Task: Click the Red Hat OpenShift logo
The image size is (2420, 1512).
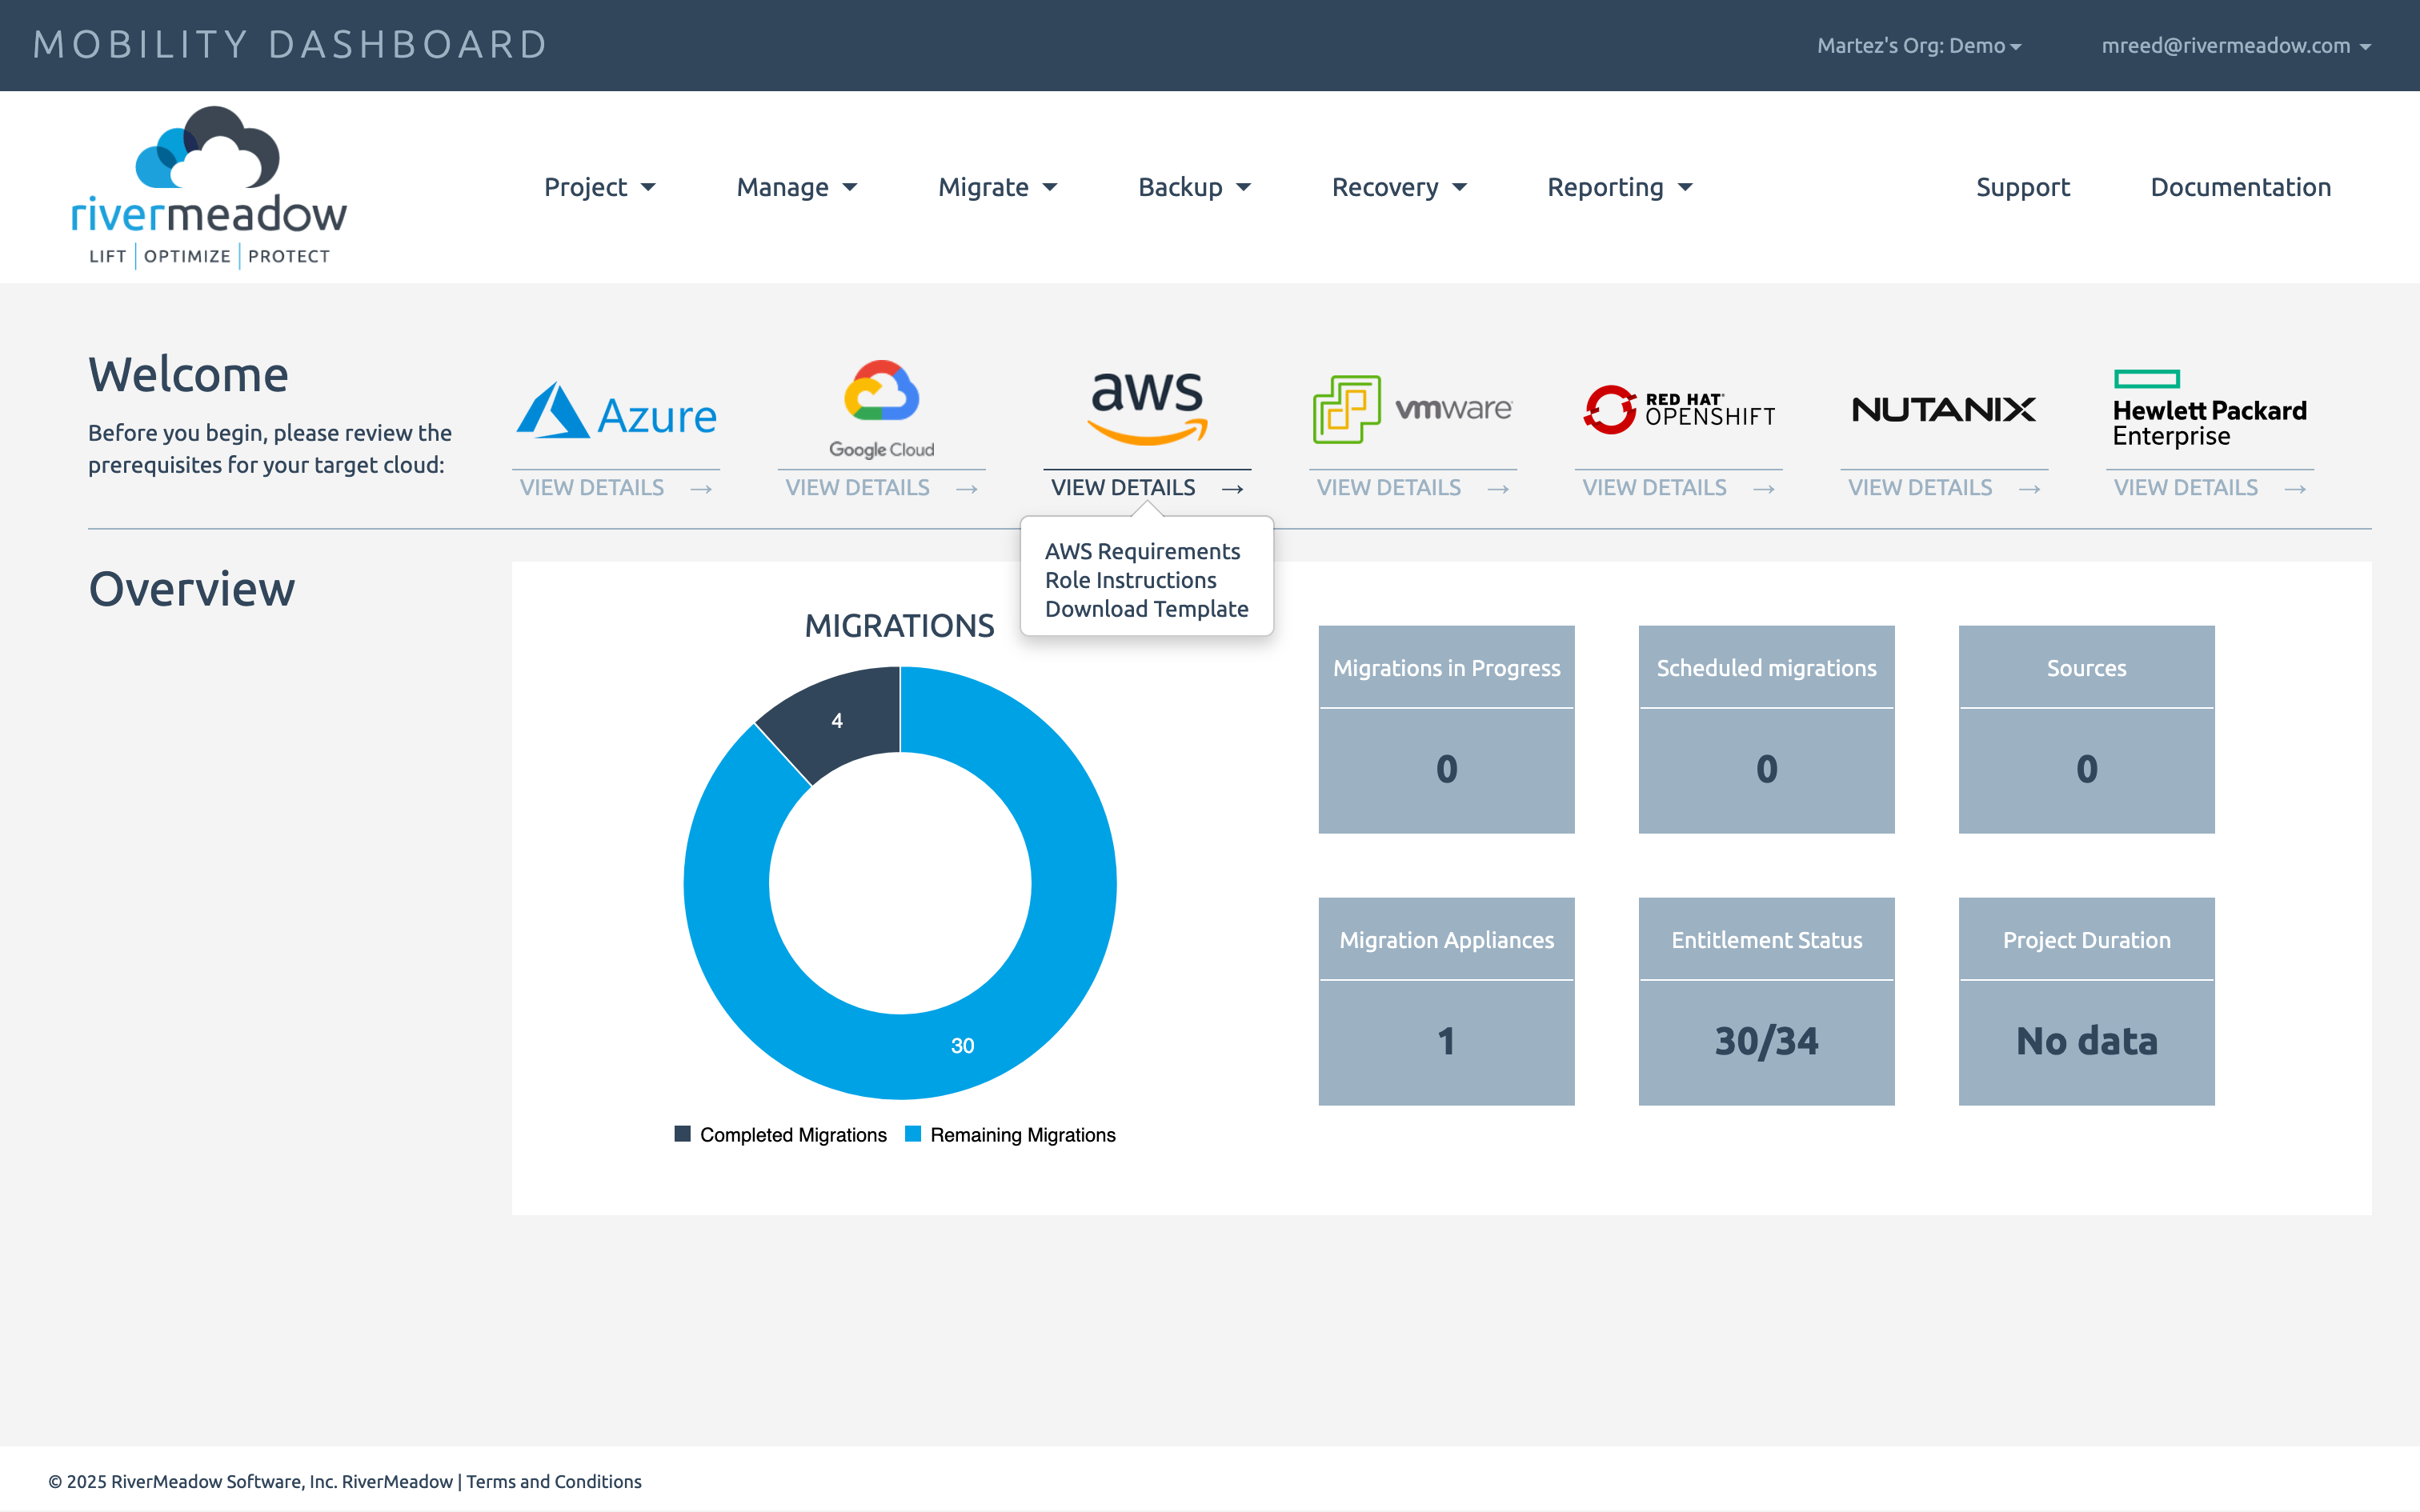Action: pos(1679,409)
